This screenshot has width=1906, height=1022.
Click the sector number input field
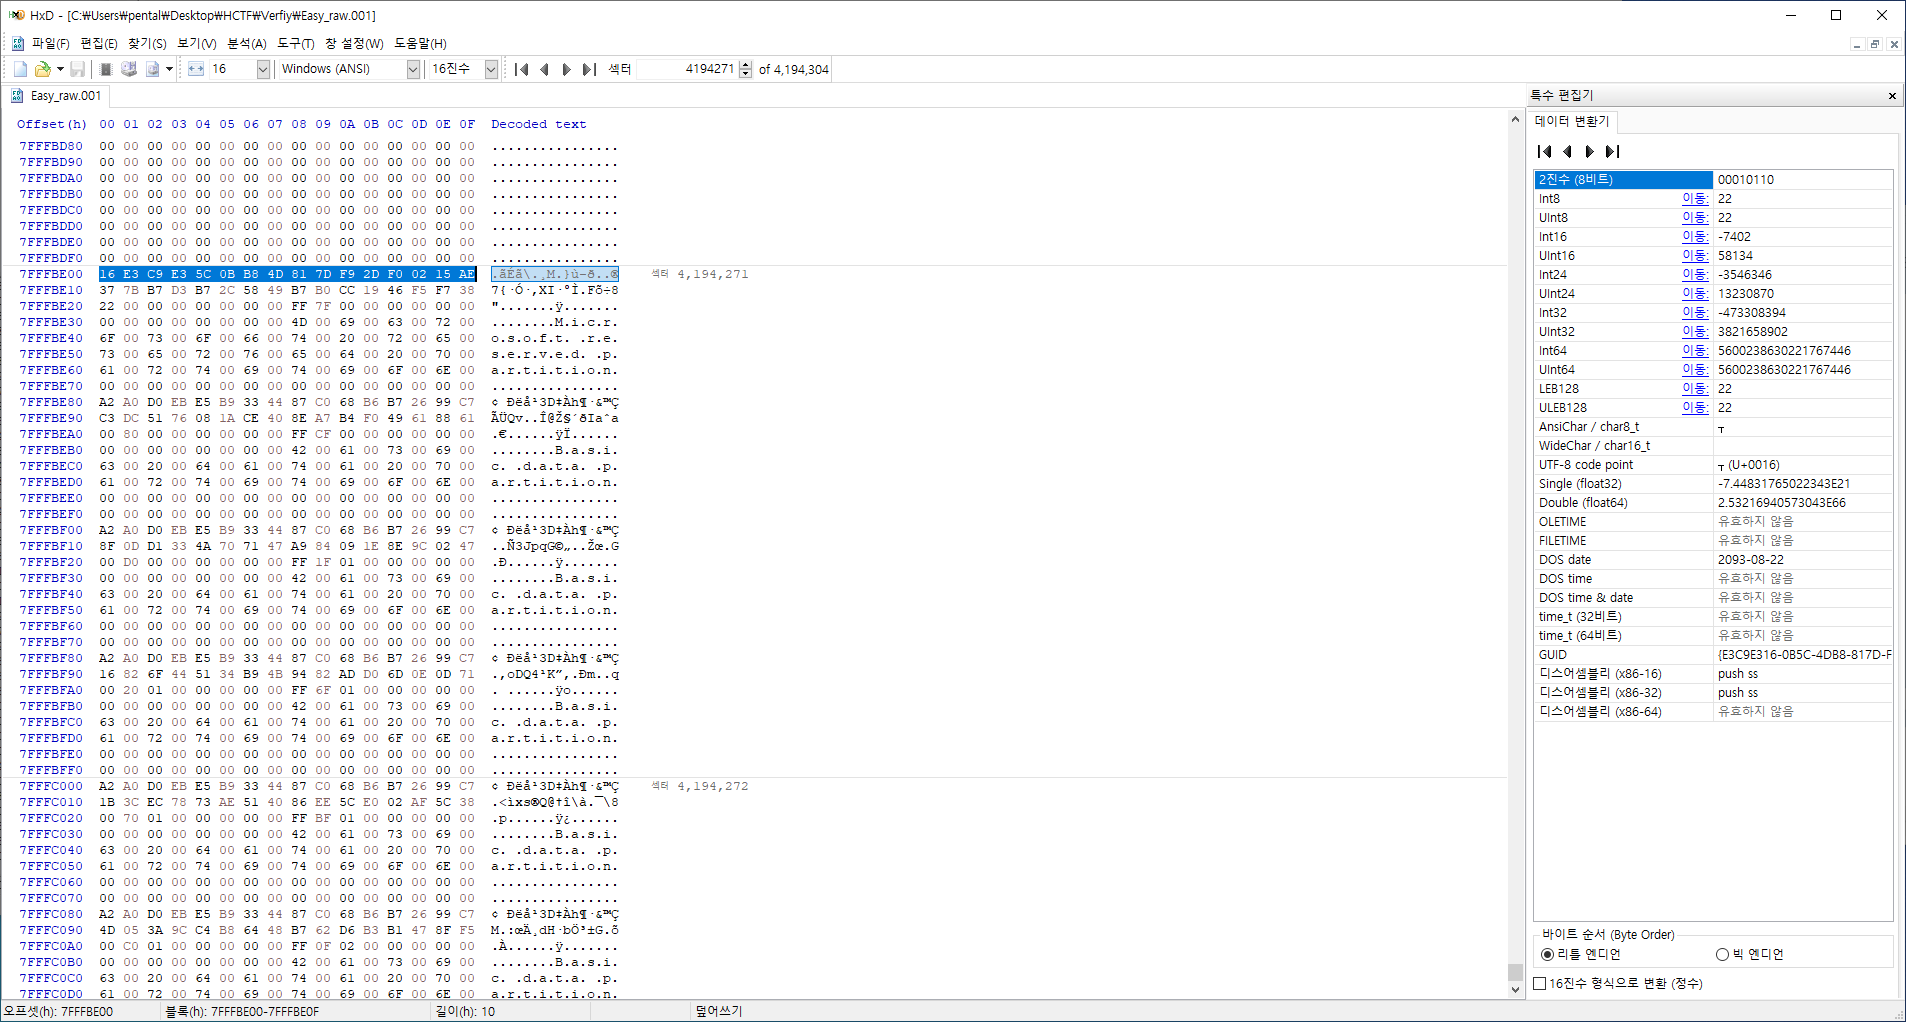click(x=687, y=69)
